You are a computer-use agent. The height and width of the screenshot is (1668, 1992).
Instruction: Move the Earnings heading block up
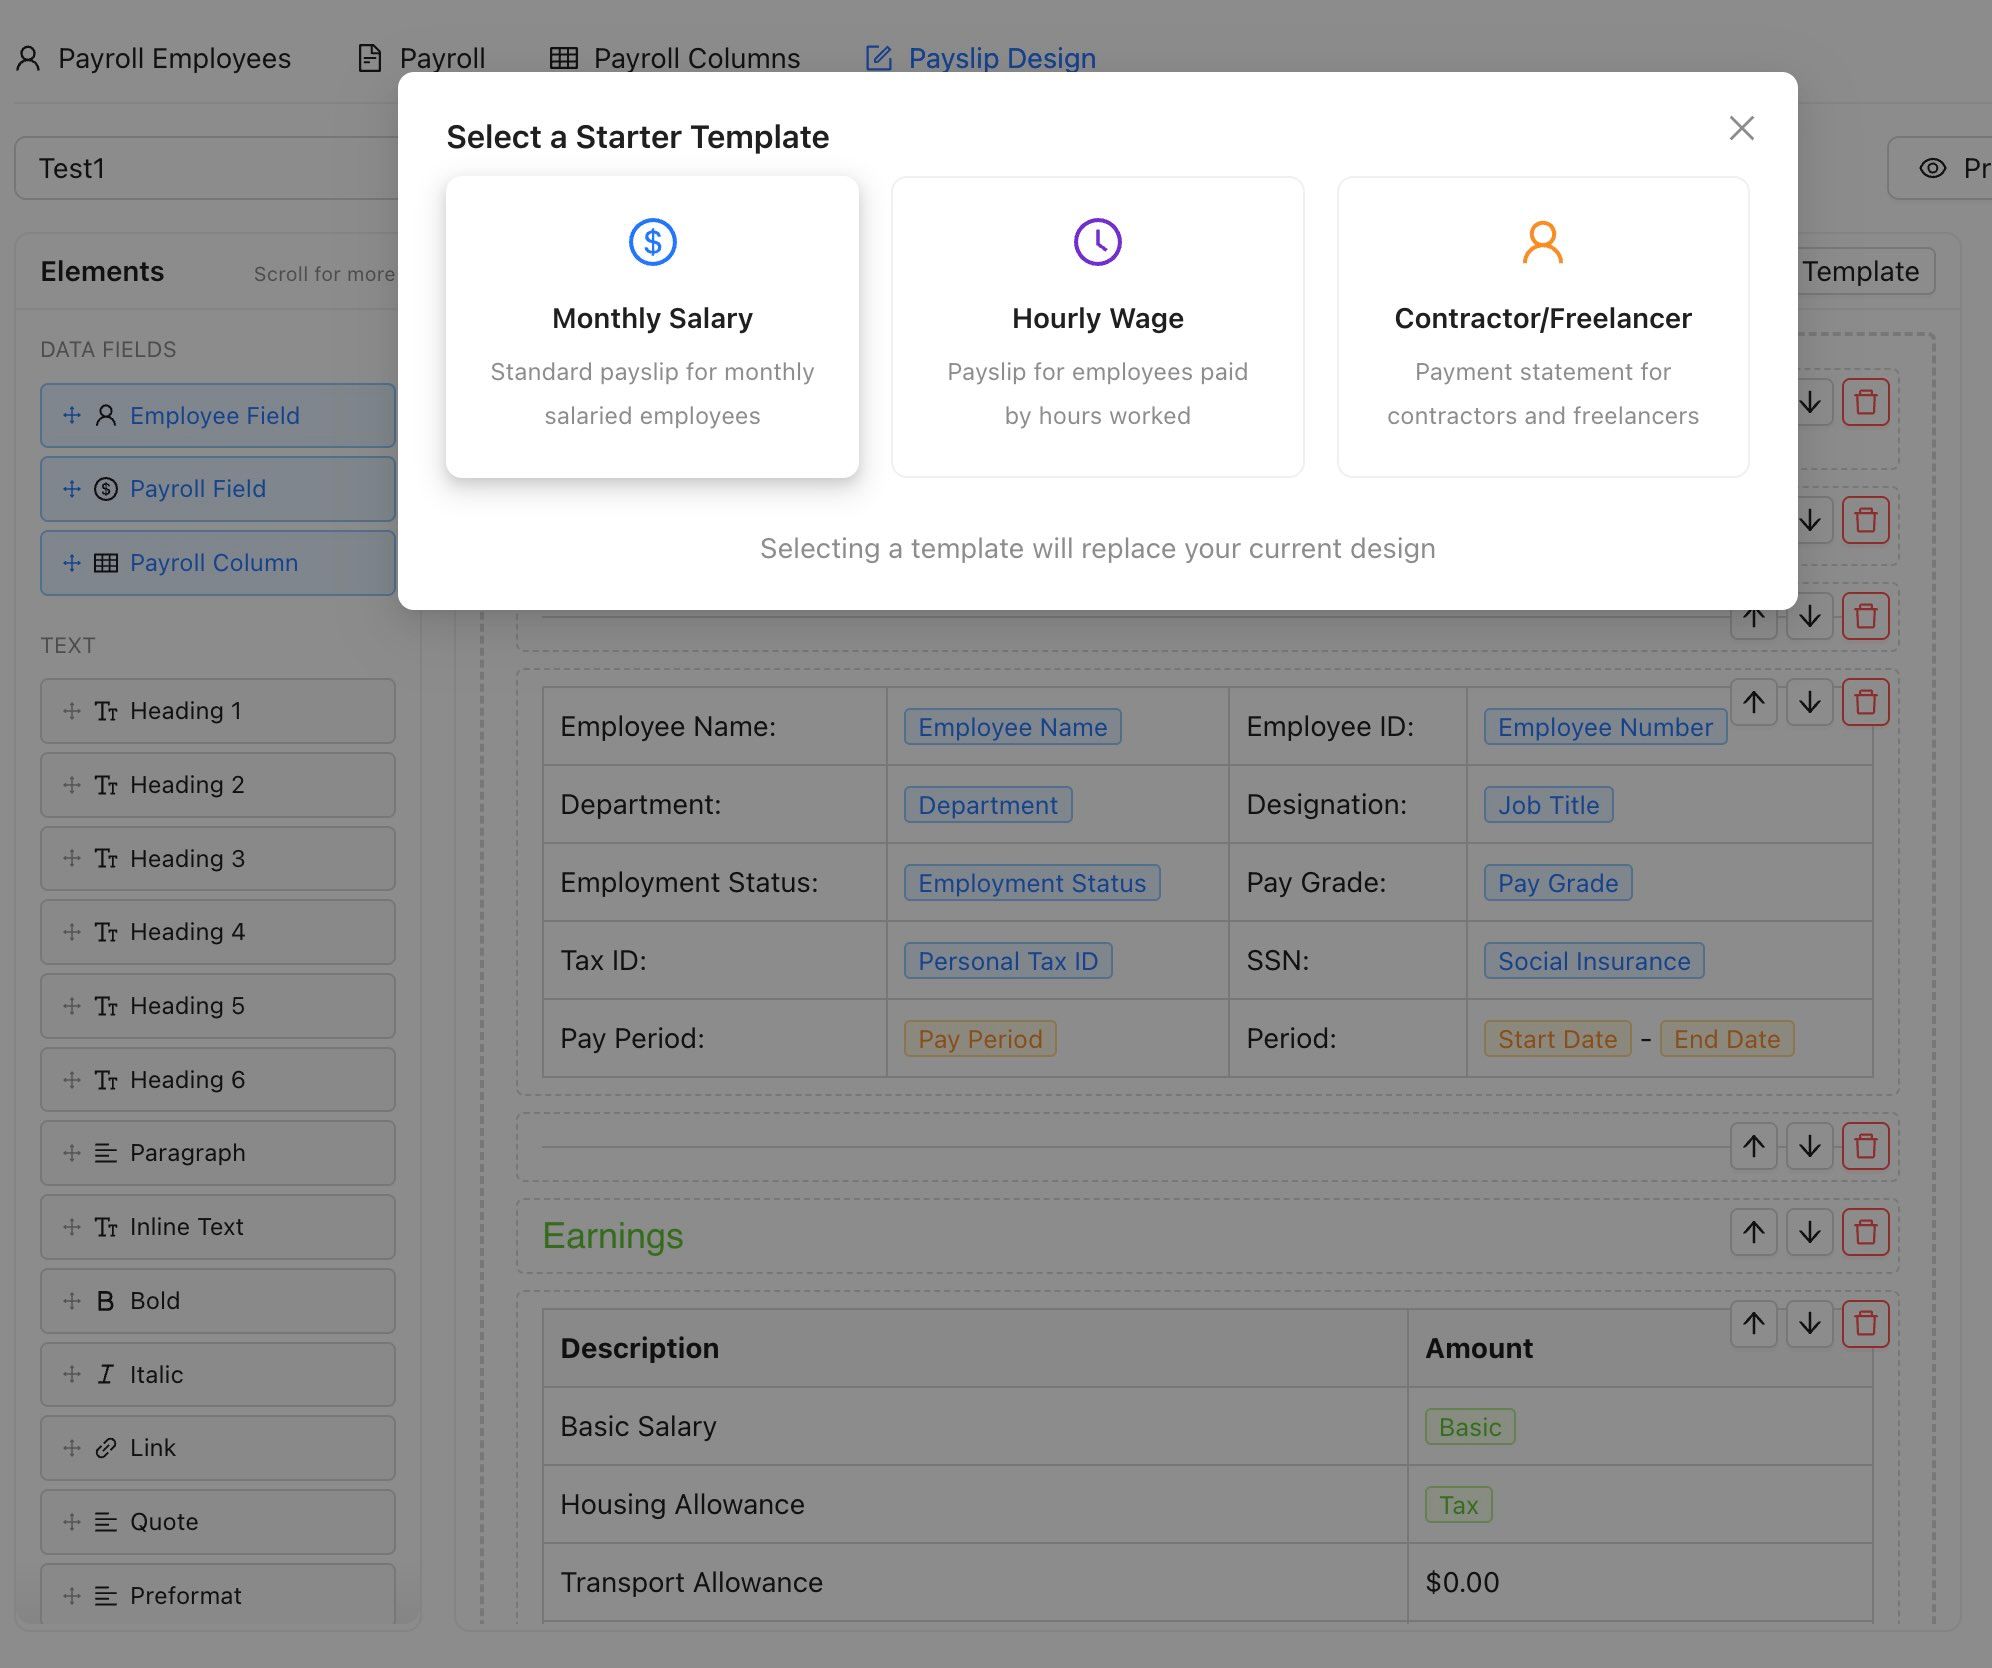click(1753, 1232)
